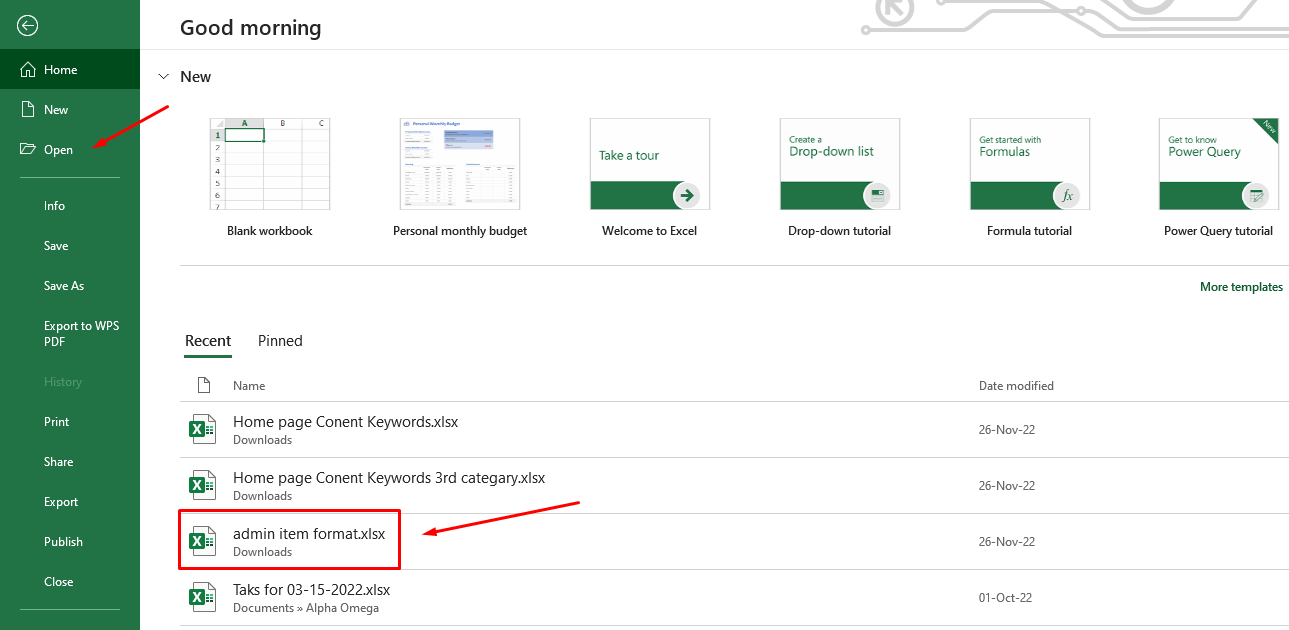Launch the Drop-down list tutorial template
1289x630 pixels.
pos(839,165)
